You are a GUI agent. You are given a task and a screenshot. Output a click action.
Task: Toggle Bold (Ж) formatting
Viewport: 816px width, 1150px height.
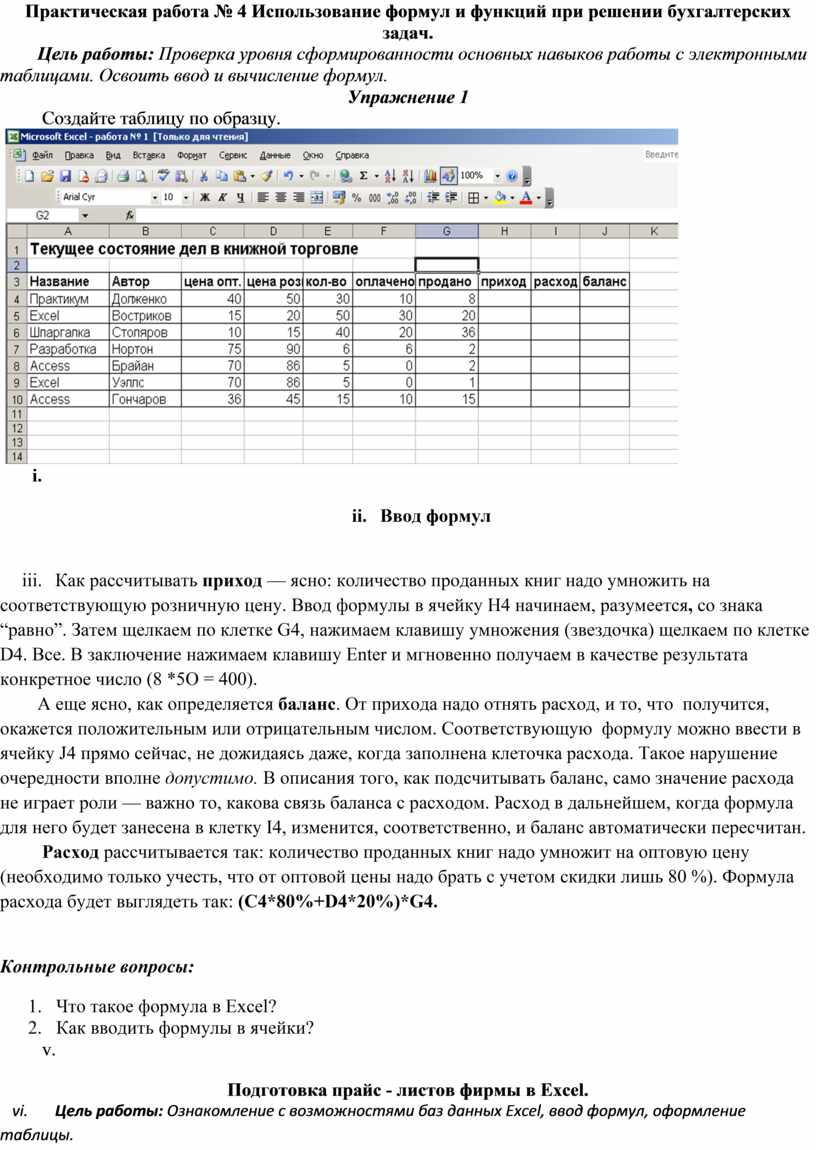click(x=205, y=198)
